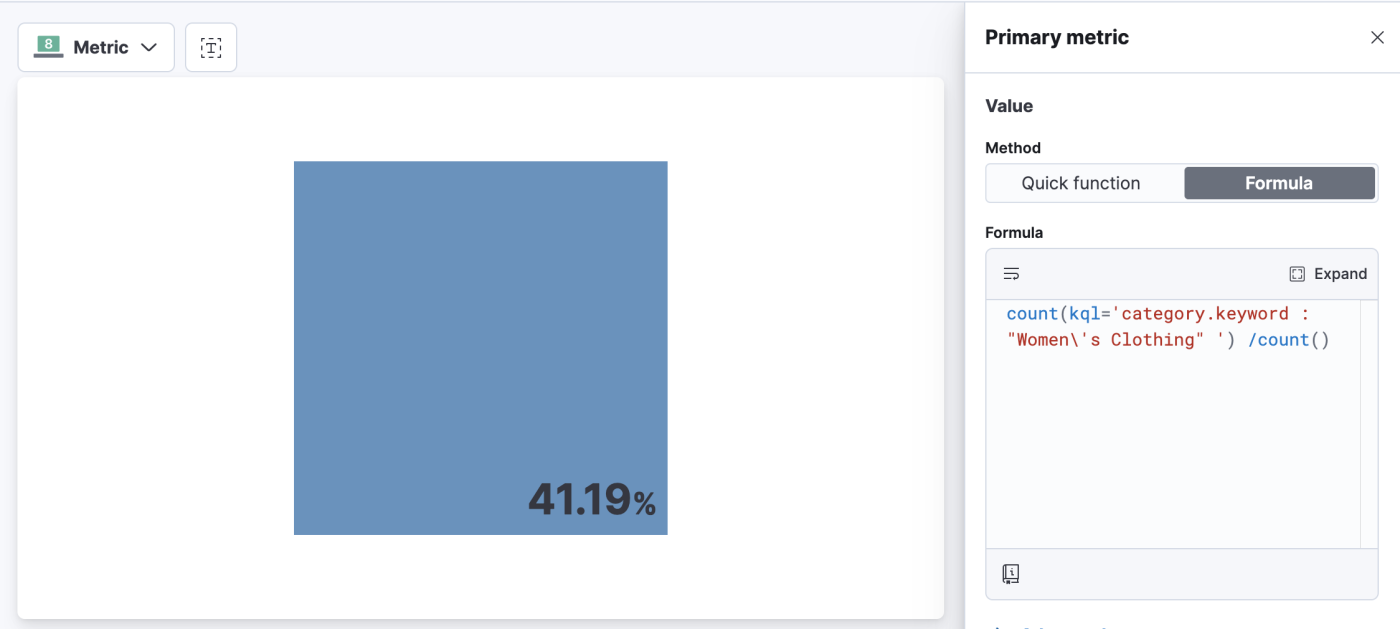Open the text label options icon
1400x629 pixels.
[211, 48]
